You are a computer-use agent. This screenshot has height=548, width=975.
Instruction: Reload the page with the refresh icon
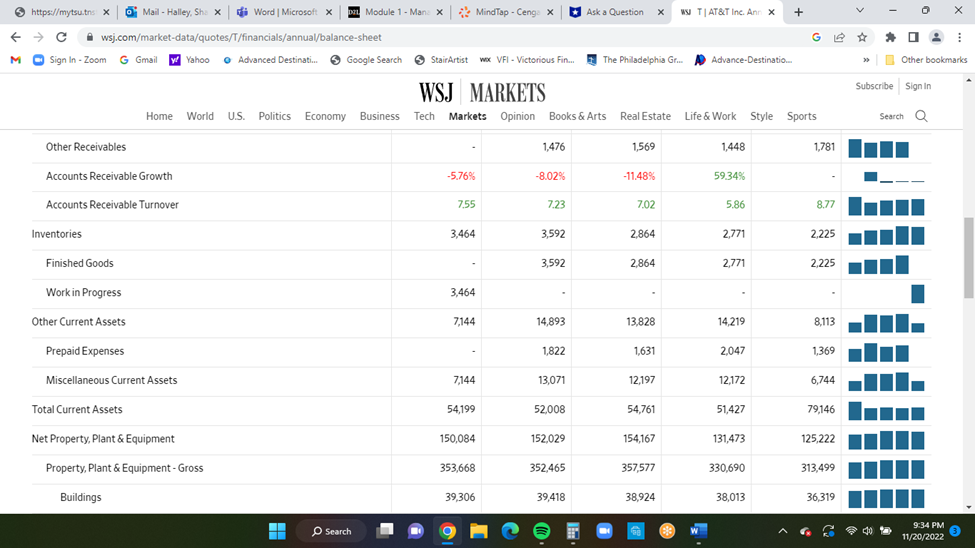click(61, 37)
